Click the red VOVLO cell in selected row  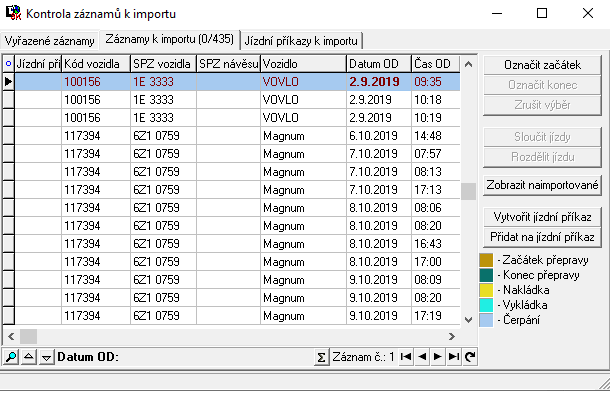pos(303,82)
